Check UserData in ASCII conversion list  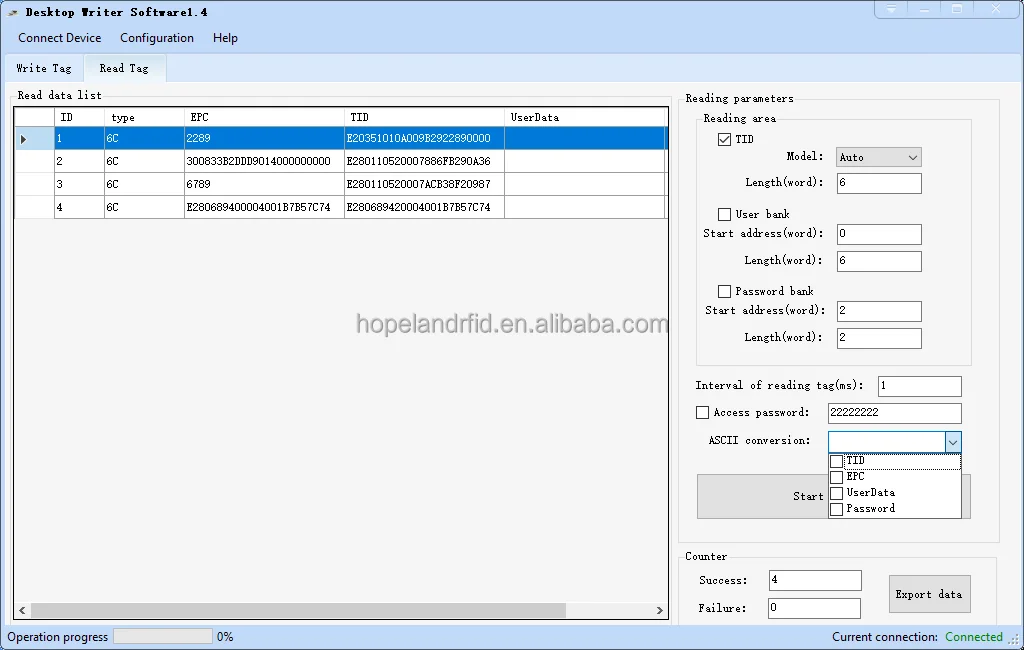coord(837,493)
